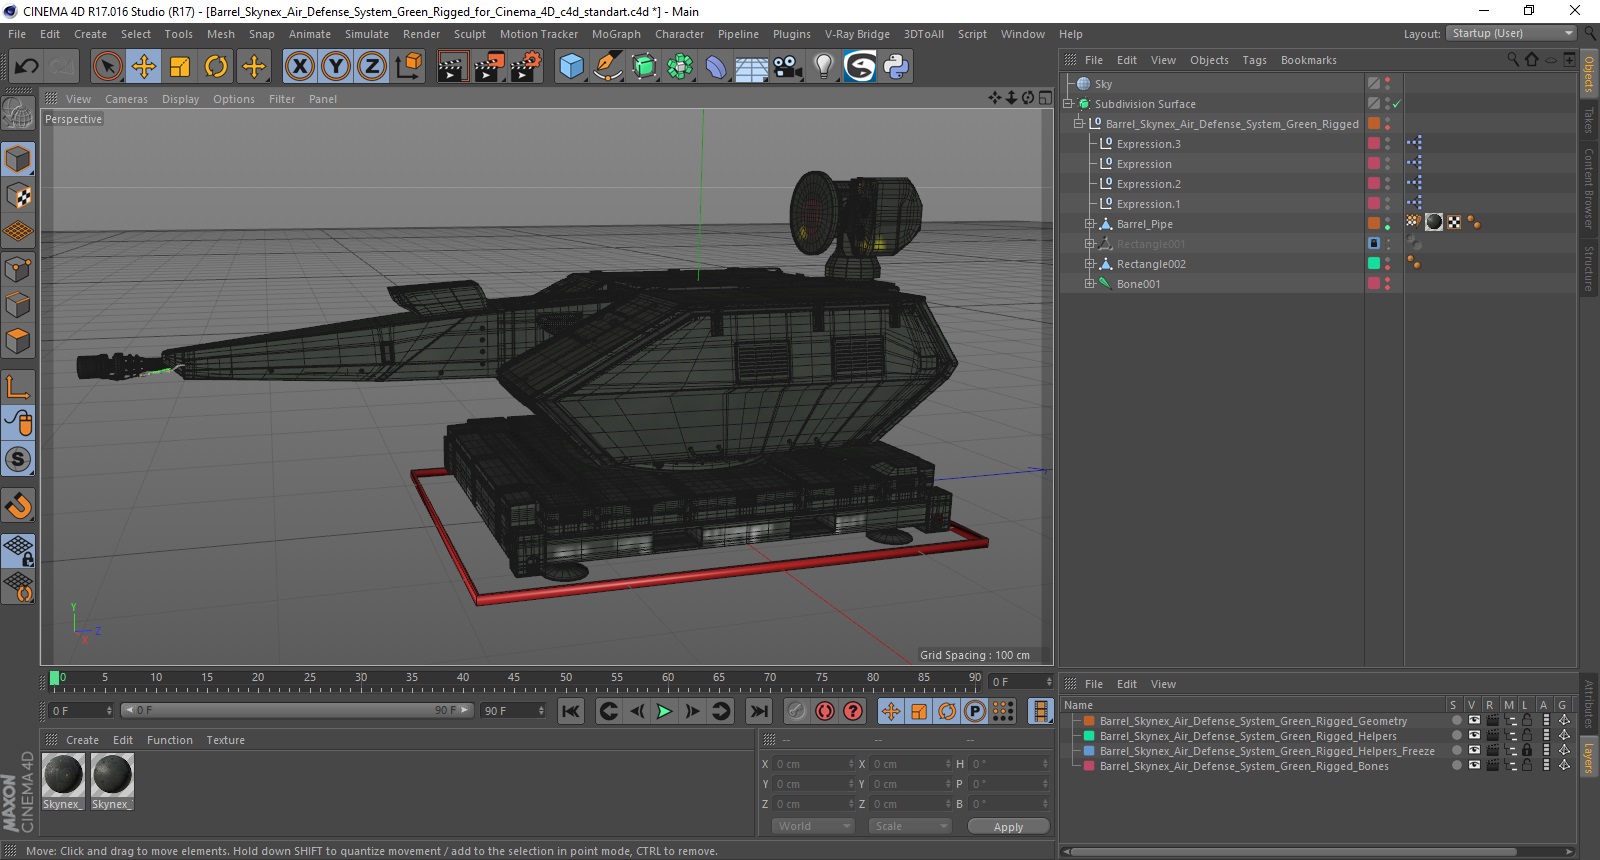The width and height of the screenshot is (1600, 860).
Task: Click Geometry layer color swatch
Action: tap(1089, 721)
